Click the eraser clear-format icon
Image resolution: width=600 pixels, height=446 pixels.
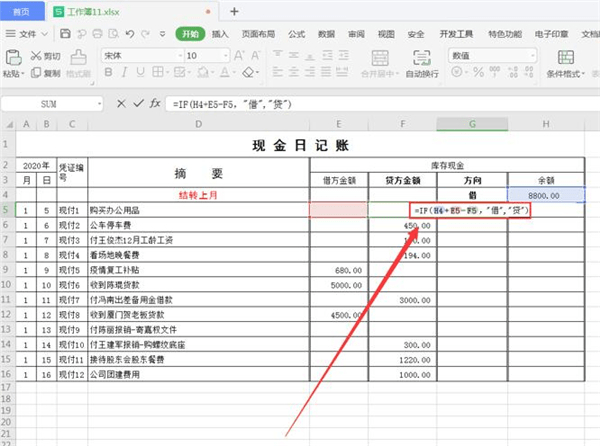[248, 72]
